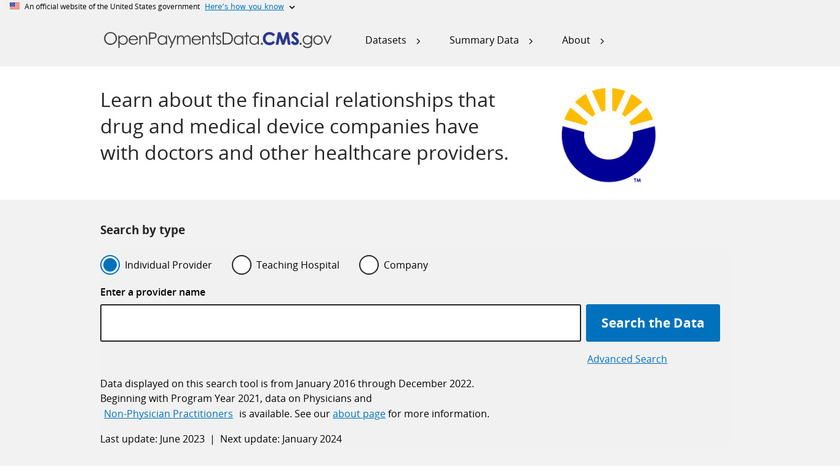
Task: Click the Teaching Hospital label text
Action: click(x=298, y=265)
